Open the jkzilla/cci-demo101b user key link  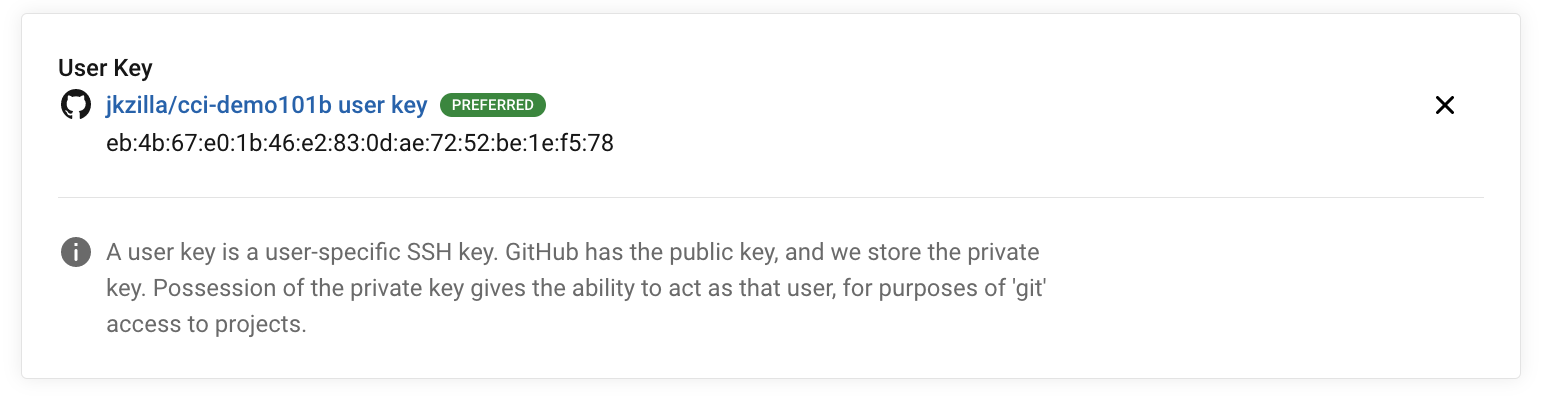coord(267,105)
